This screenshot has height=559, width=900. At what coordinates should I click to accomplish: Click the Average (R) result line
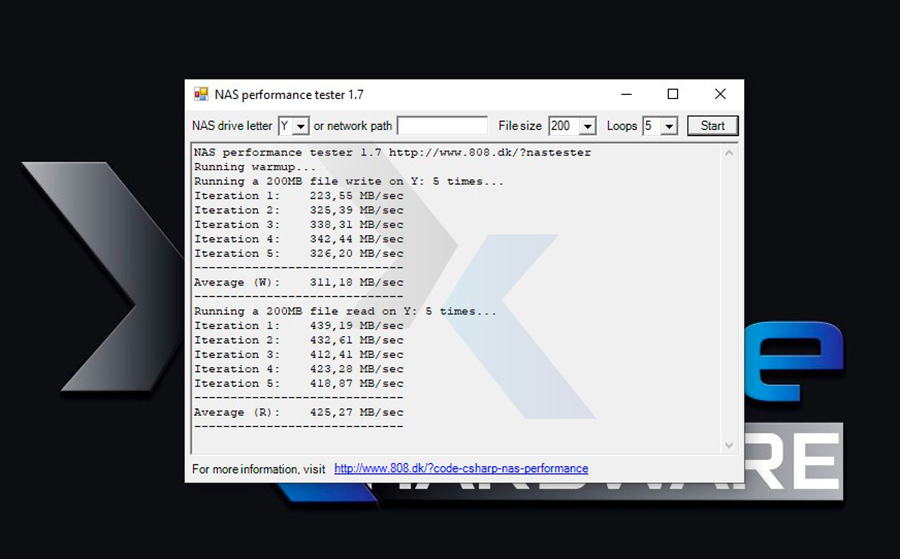(299, 412)
